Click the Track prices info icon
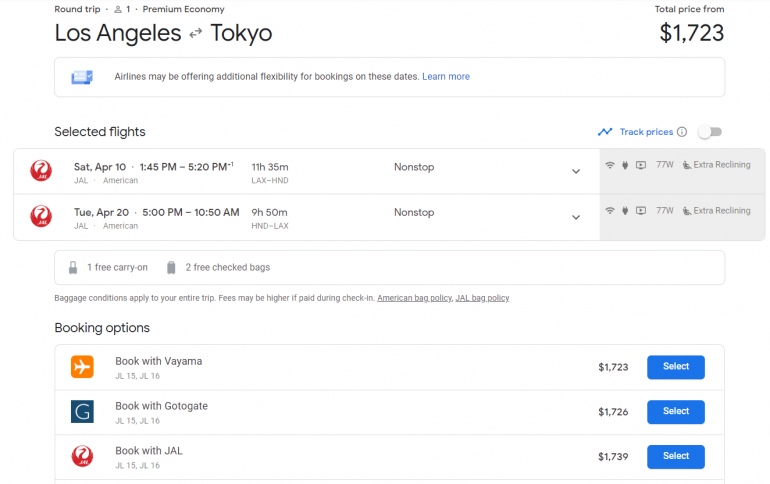This screenshot has height=484, width=770. [x=682, y=132]
